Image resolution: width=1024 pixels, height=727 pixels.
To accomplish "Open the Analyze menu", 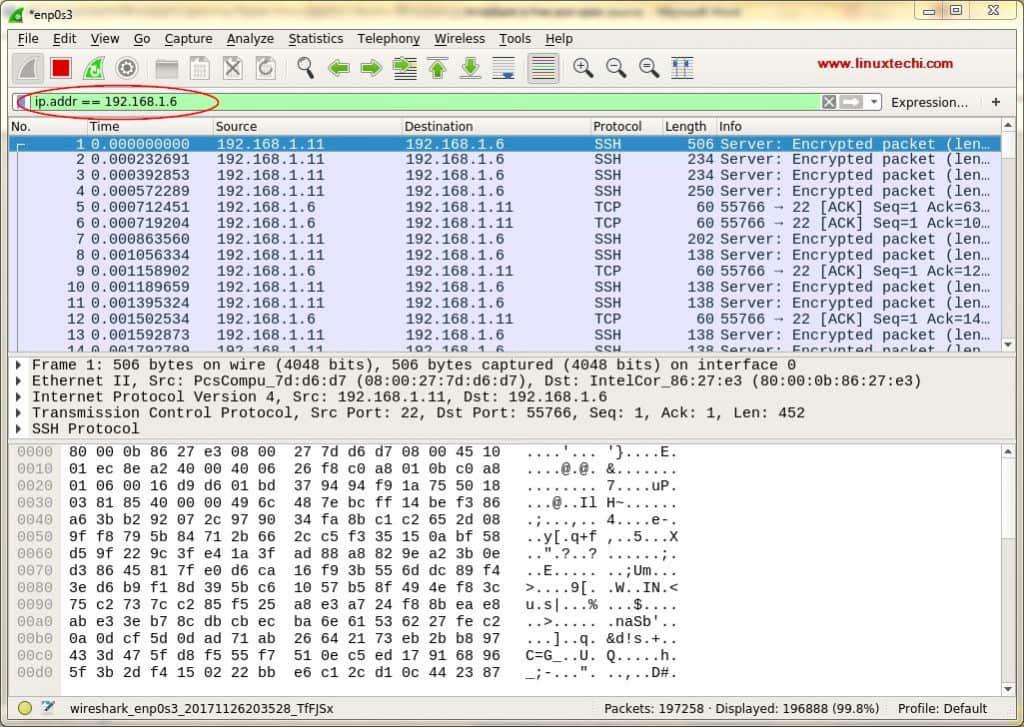I will tap(249, 39).
